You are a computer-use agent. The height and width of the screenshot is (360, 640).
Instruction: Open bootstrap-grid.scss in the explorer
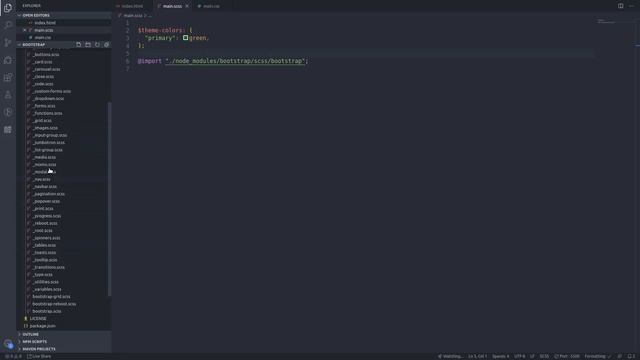click(x=51, y=297)
